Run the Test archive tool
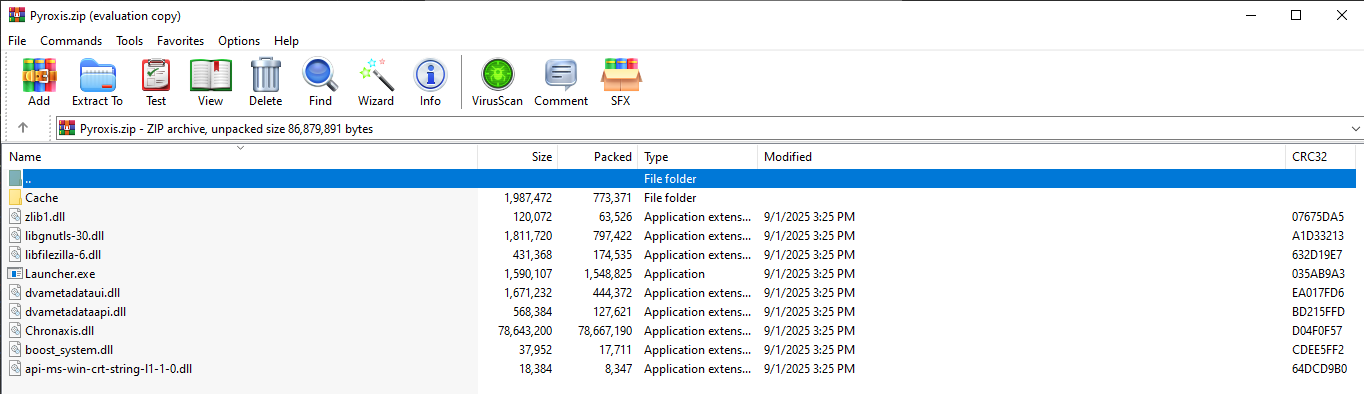 pyautogui.click(x=156, y=82)
